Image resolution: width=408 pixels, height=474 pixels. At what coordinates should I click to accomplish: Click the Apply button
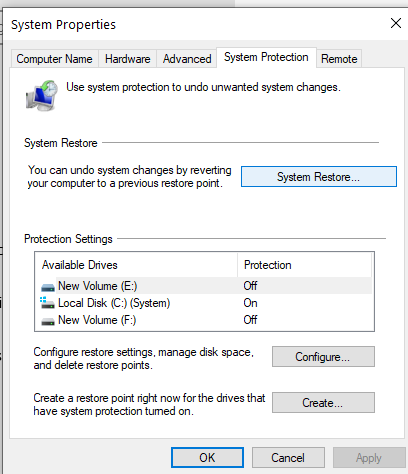click(x=369, y=458)
